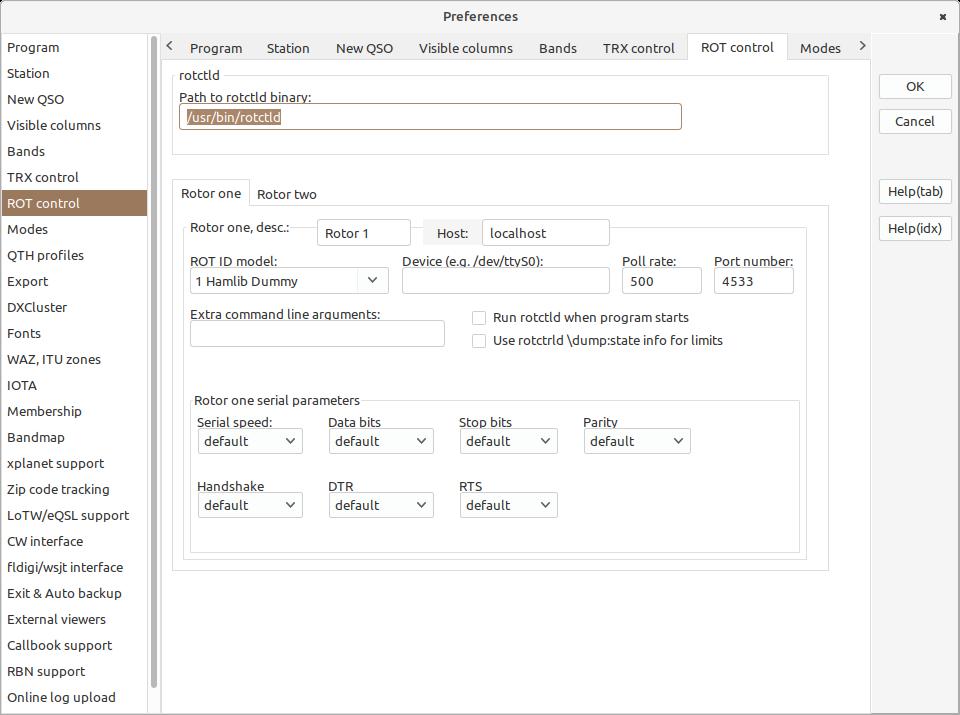Select WAZ, ITU zones in the sidebar
The width and height of the screenshot is (960, 715).
click(74, 359)
